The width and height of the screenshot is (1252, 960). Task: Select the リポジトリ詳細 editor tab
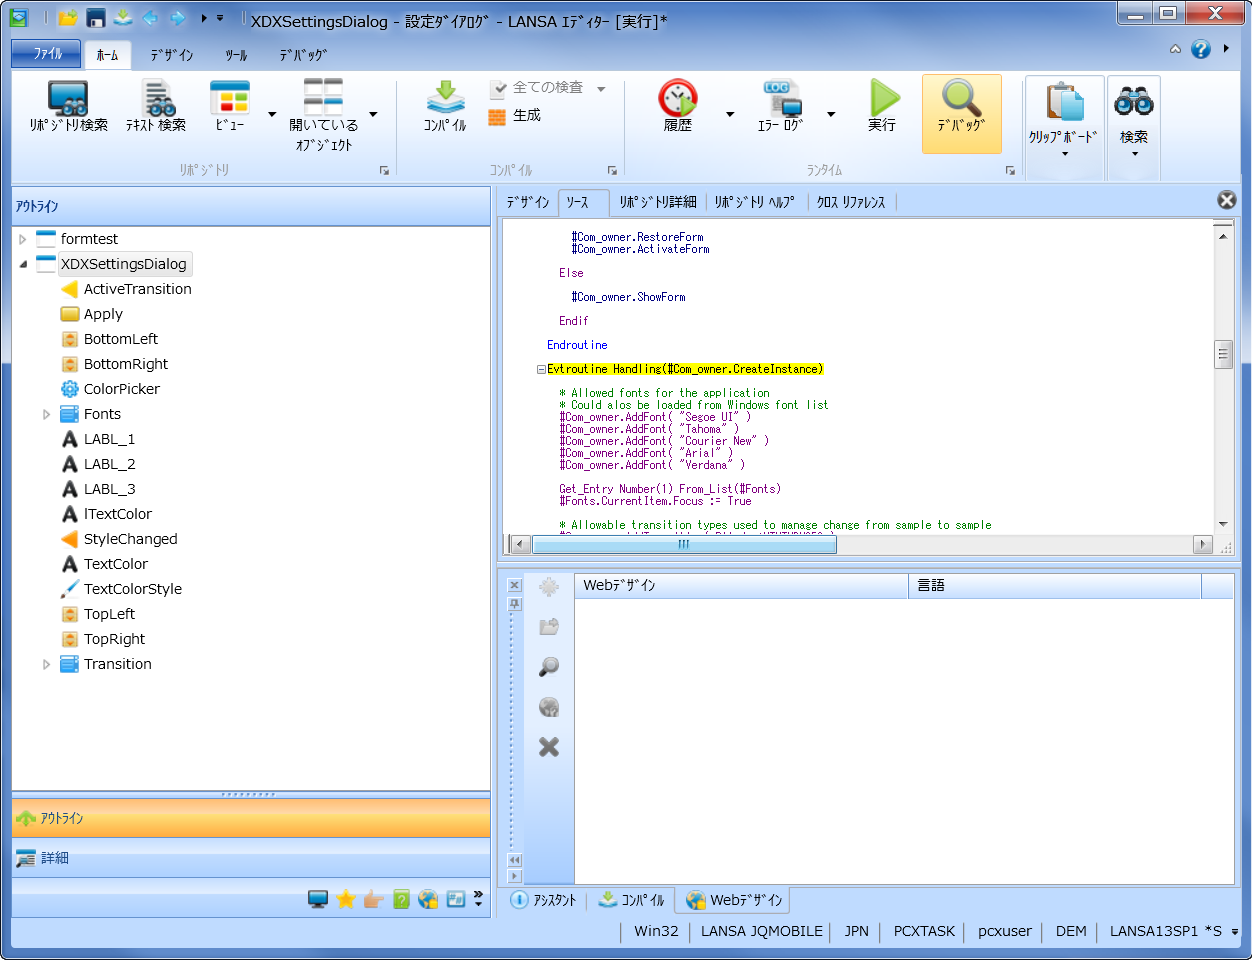click(x=657, y=202)
